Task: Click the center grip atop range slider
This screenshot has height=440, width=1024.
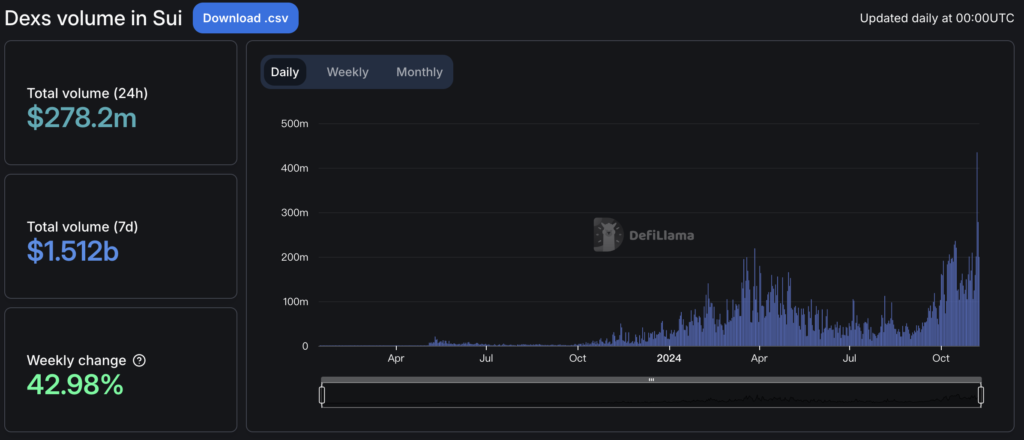Action: (x=651, y=380)
